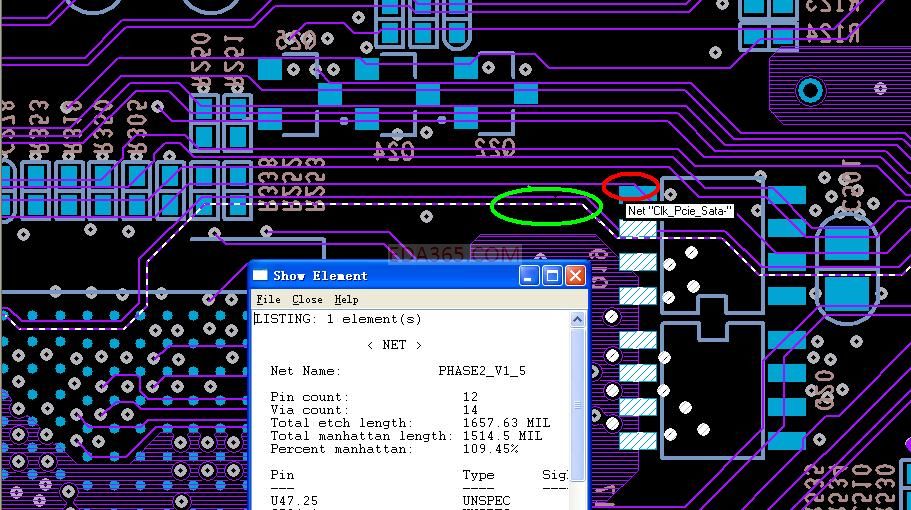
Task: Click the LISTING: 1 element(s) line
Action: [338, 319]
